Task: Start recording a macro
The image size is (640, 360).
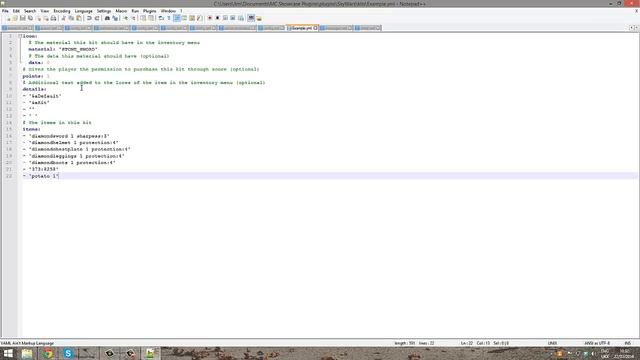Action: (x=210, y=18)
